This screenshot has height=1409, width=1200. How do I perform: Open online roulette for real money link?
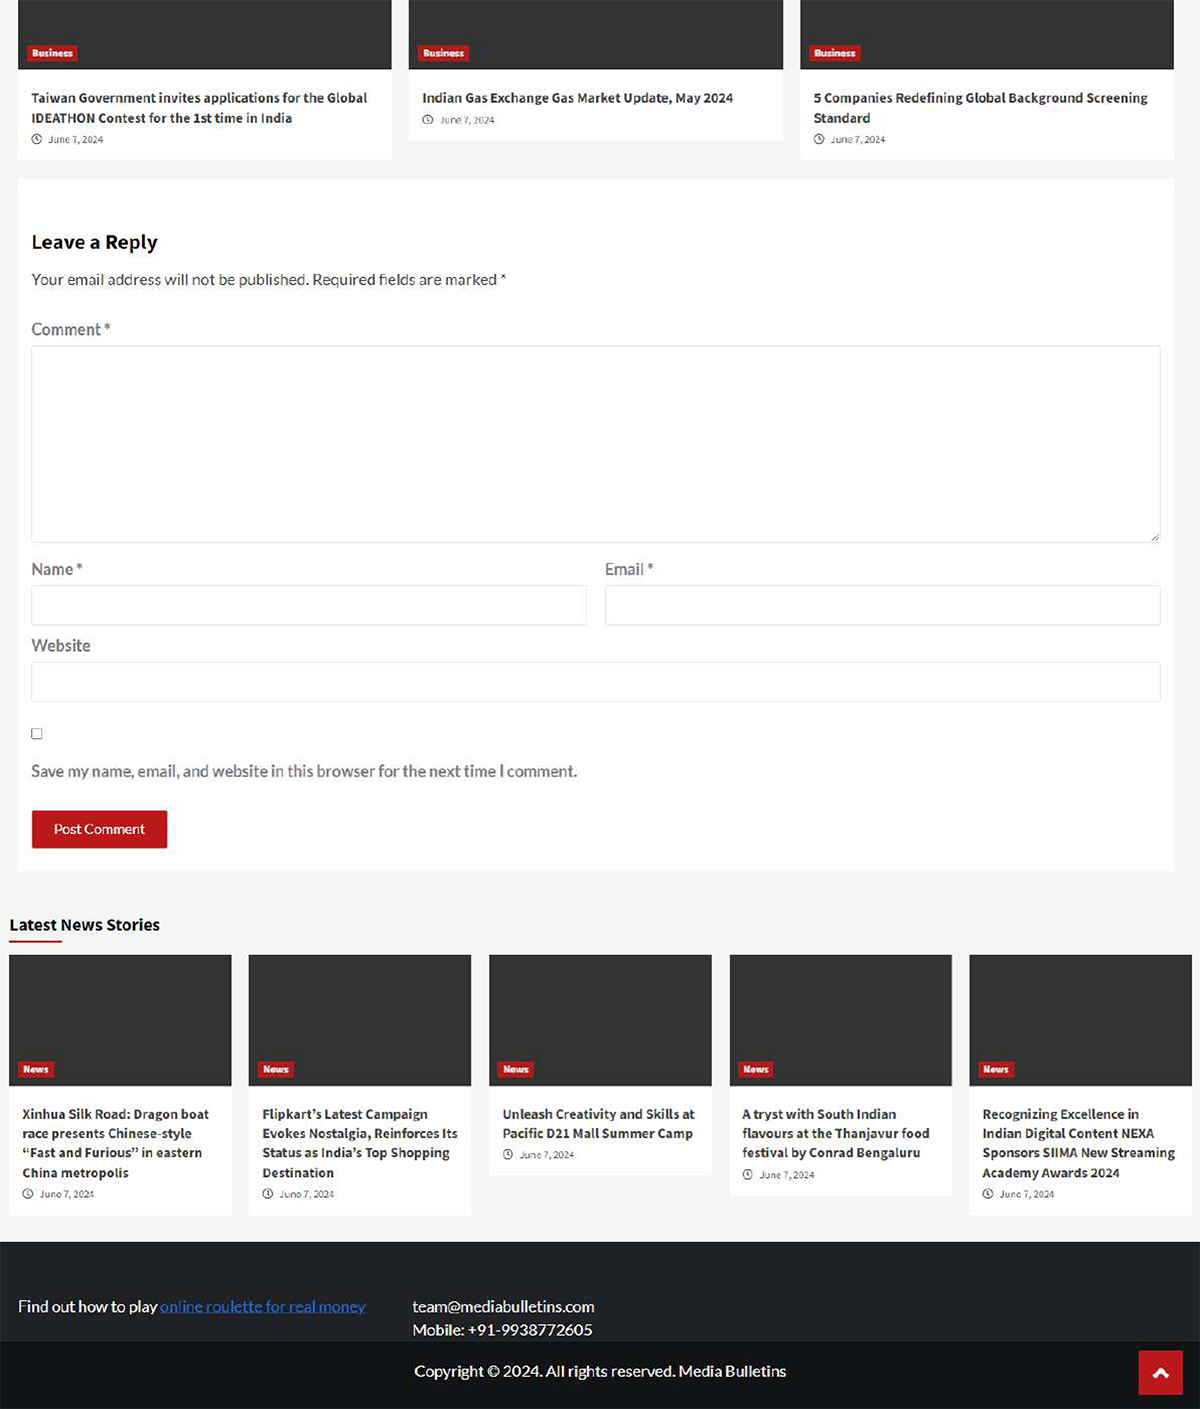(262, 1307)
